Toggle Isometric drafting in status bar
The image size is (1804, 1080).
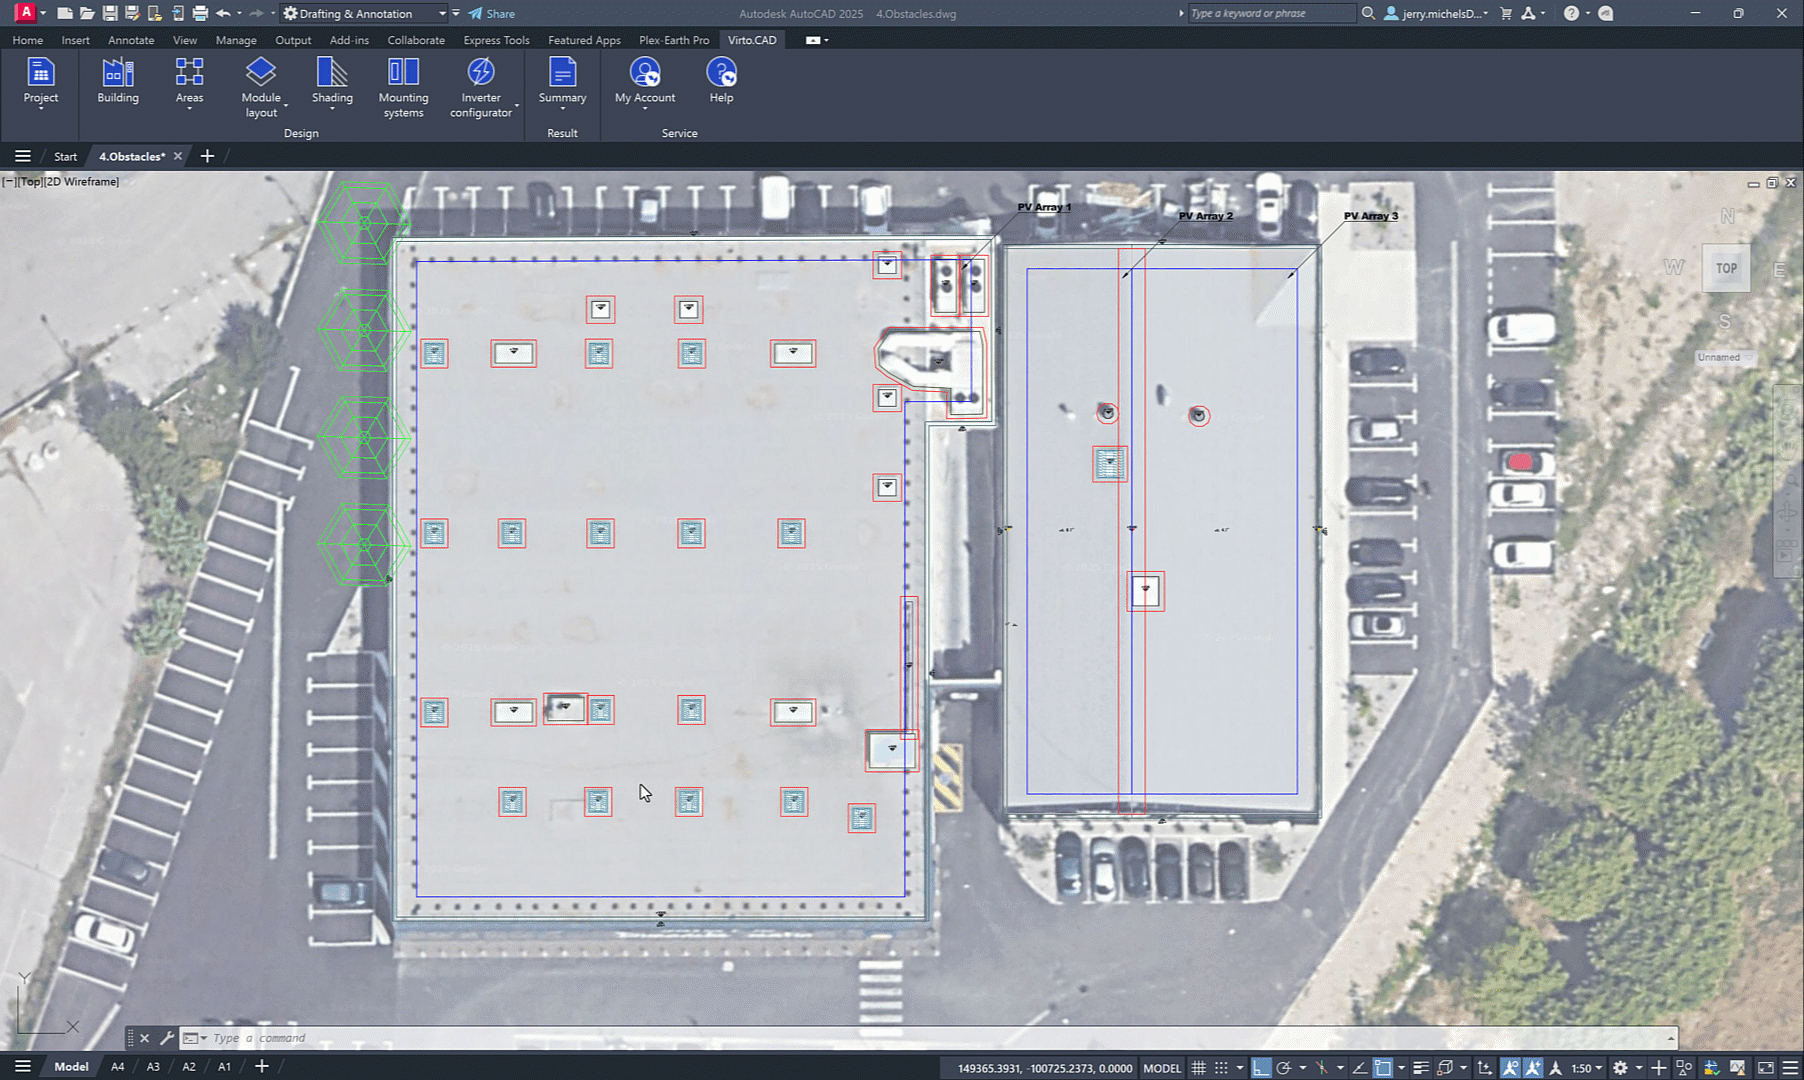(1322, 1067)
